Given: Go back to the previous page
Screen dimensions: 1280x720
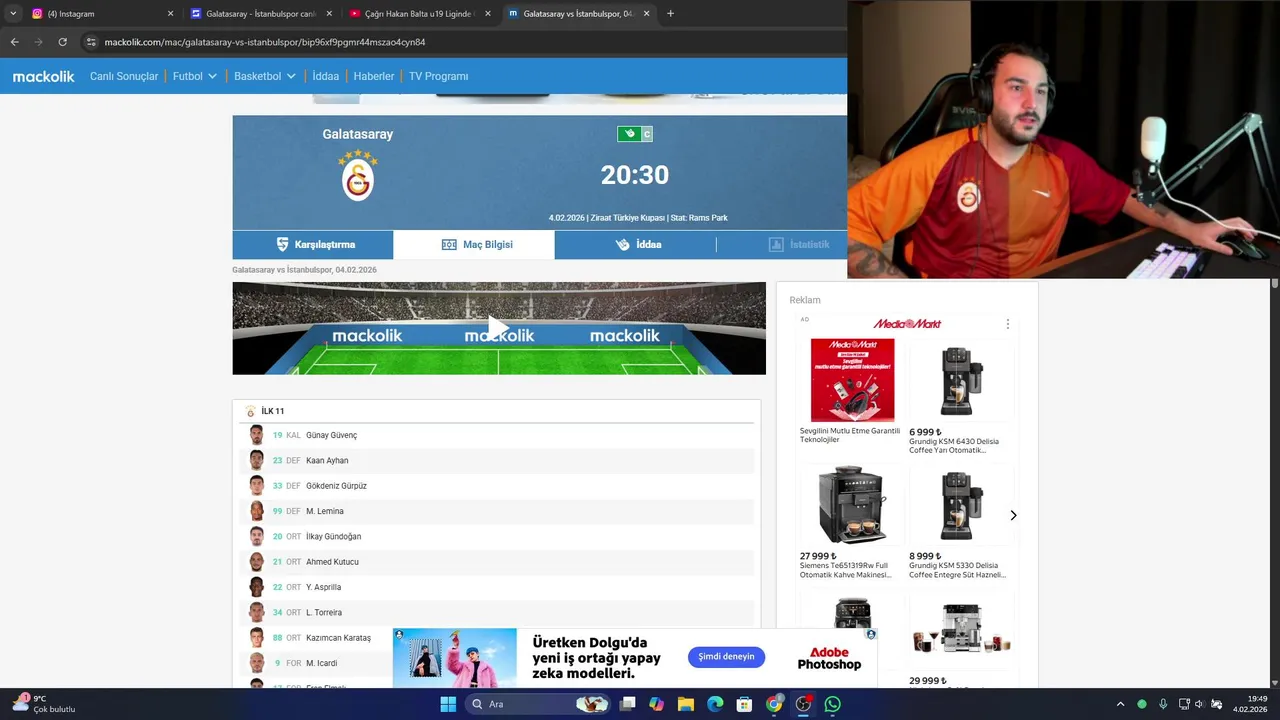Looking at the screenshot, I should pos(14,42).
